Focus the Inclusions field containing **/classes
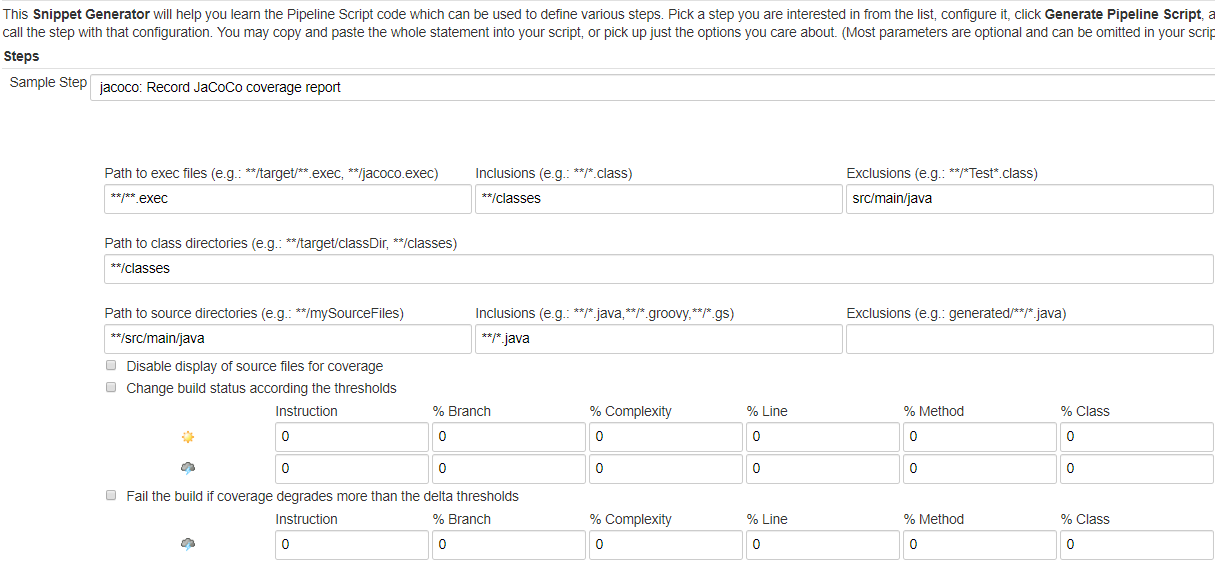Screen dimensions: 1215x564 click(x=658, y=198)
